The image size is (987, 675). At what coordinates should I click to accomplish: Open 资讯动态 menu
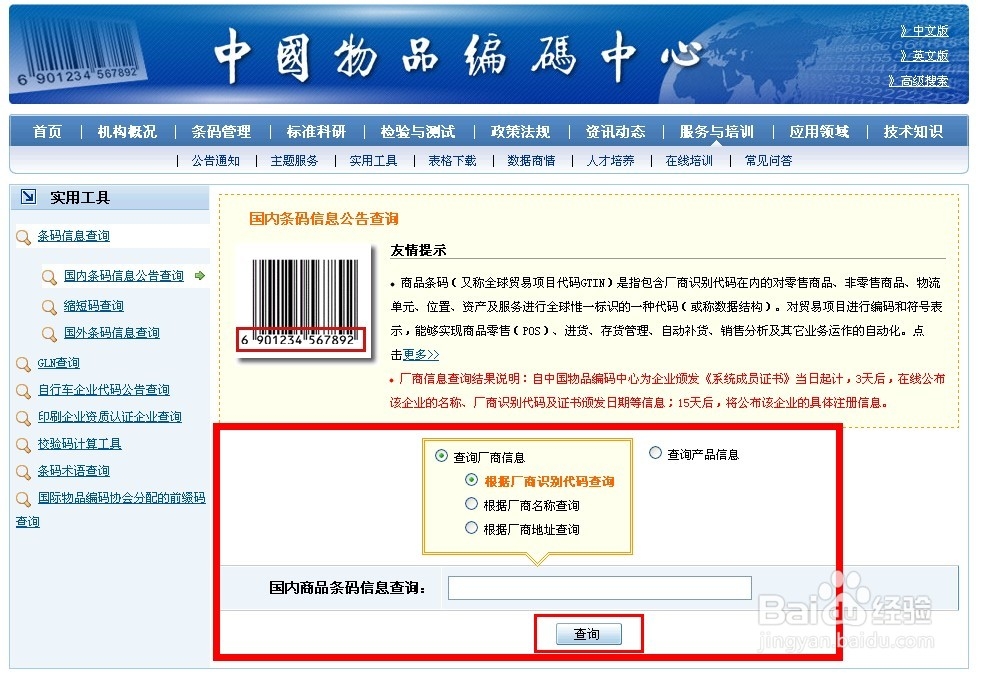[x=616, y=132]
